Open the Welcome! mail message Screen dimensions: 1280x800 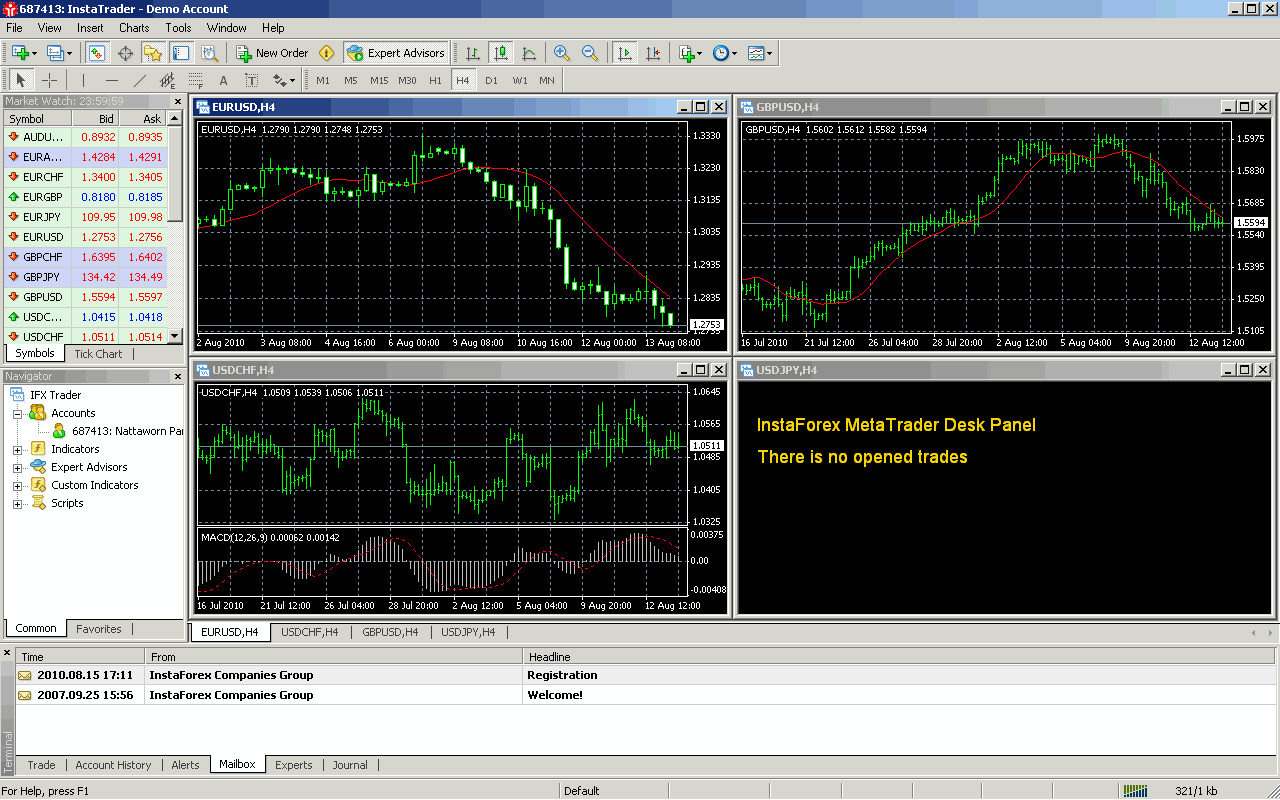pyautogui.click(x=646, y=695)
